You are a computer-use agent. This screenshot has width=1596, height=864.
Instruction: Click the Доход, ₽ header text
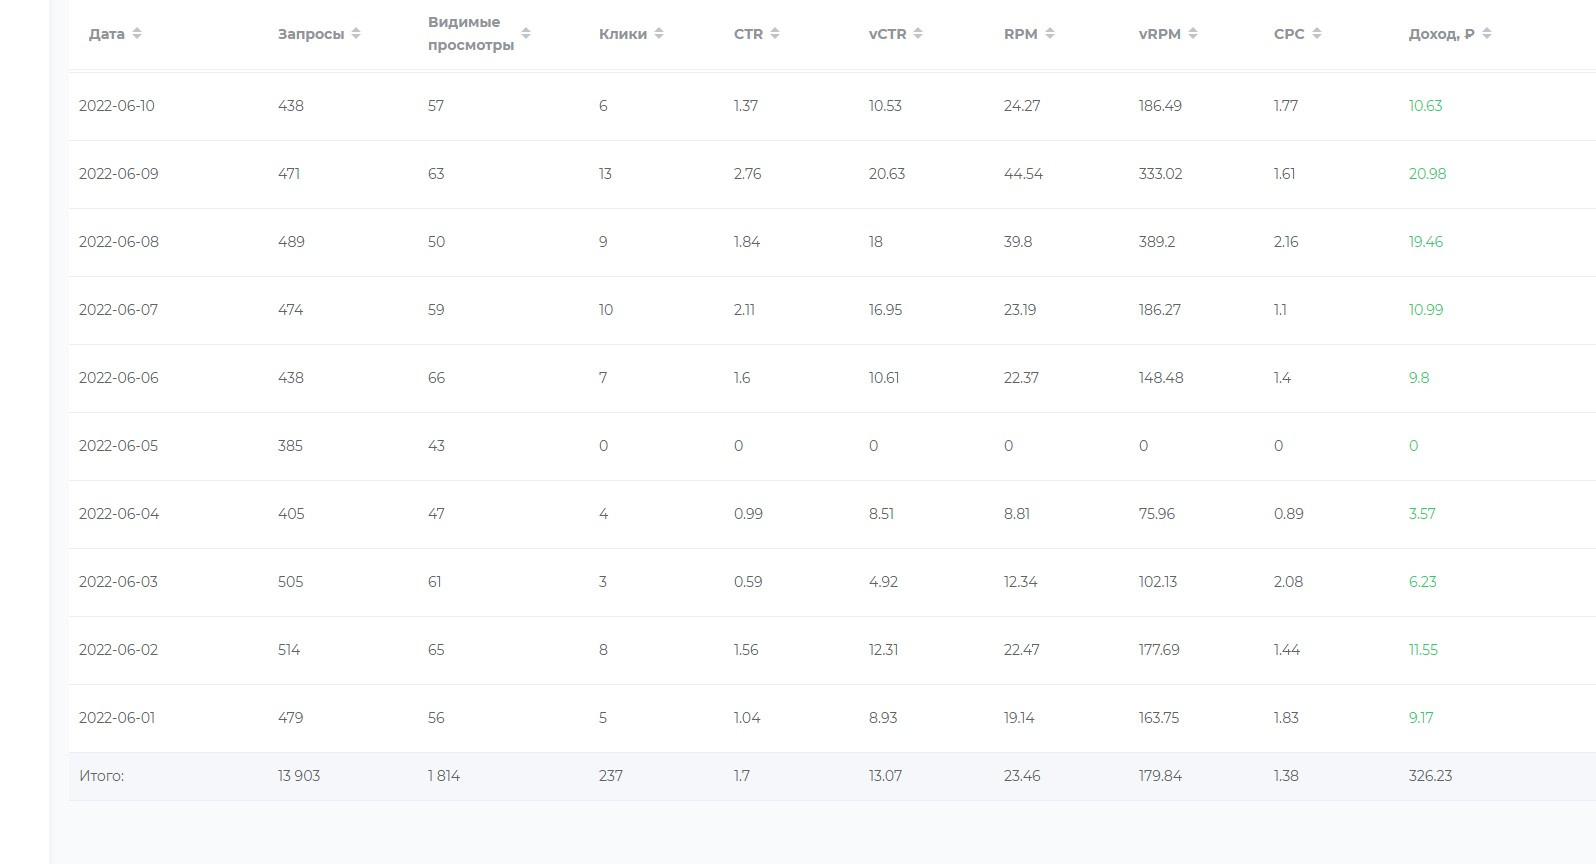pos(1441,34)
